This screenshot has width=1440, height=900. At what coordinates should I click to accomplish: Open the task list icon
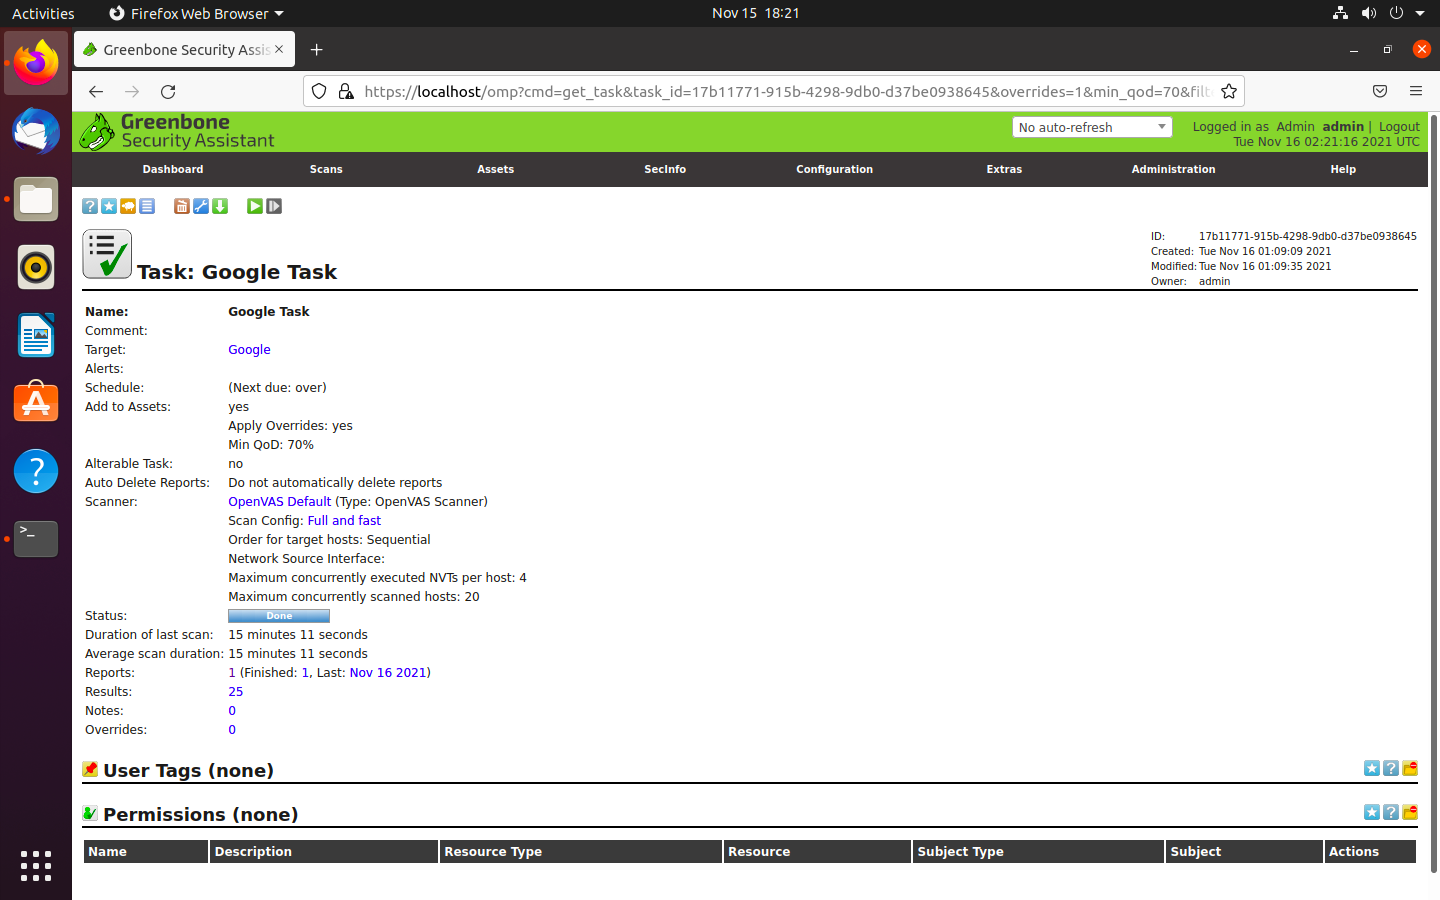pyautogui.click(x=147, y=206)
